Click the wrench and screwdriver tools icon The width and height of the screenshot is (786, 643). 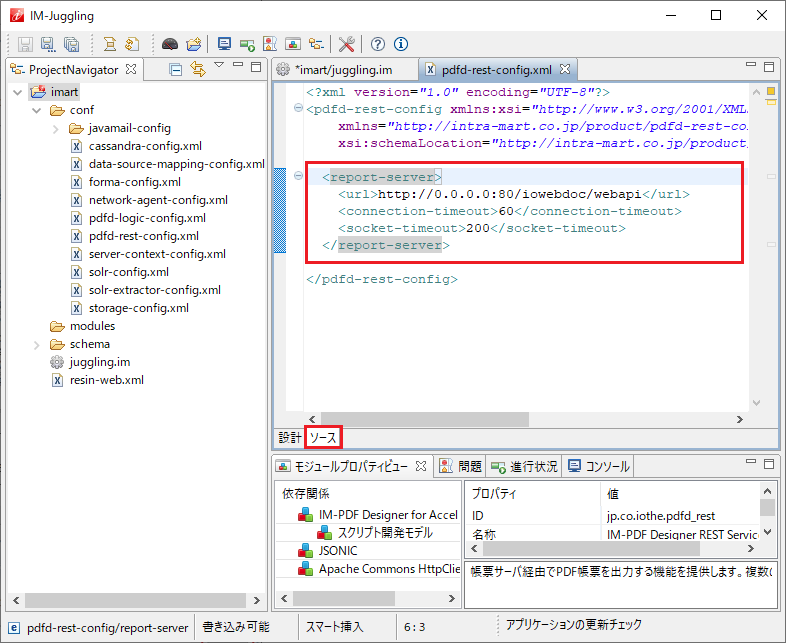346,44
